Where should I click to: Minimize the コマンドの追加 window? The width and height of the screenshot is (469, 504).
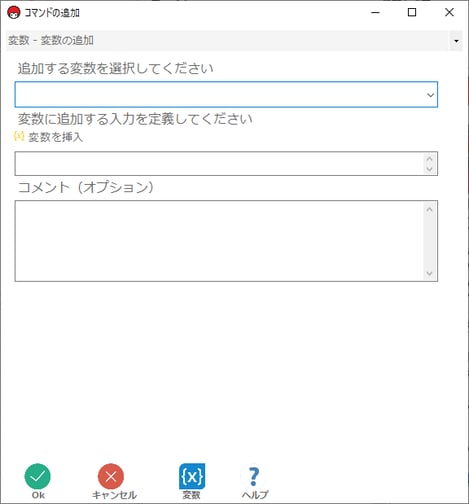pos(376,13)
